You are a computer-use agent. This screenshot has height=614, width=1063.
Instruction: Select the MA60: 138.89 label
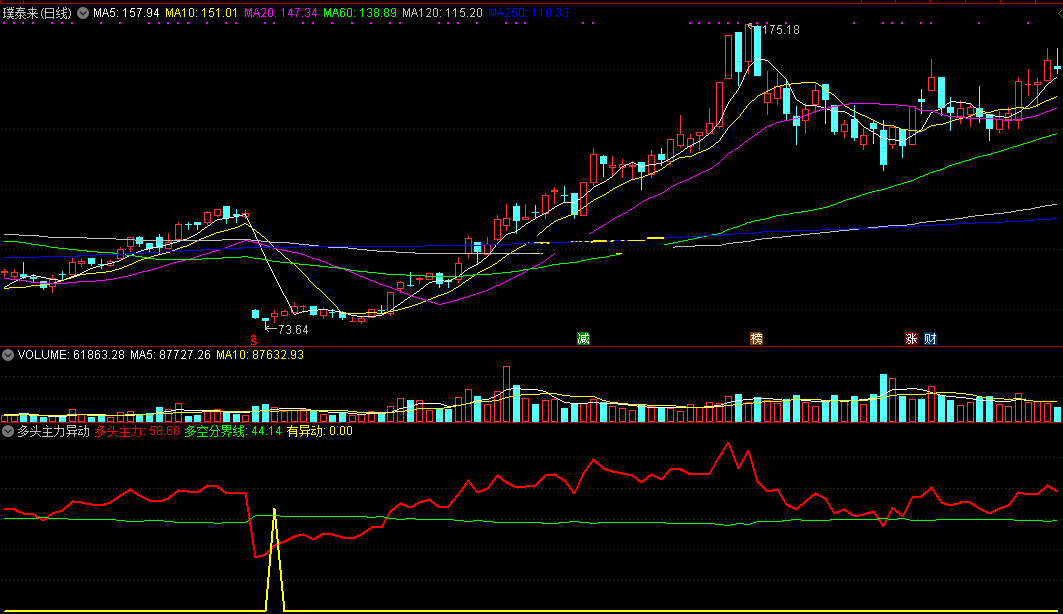pyautogui.click(x=360, y=13)
